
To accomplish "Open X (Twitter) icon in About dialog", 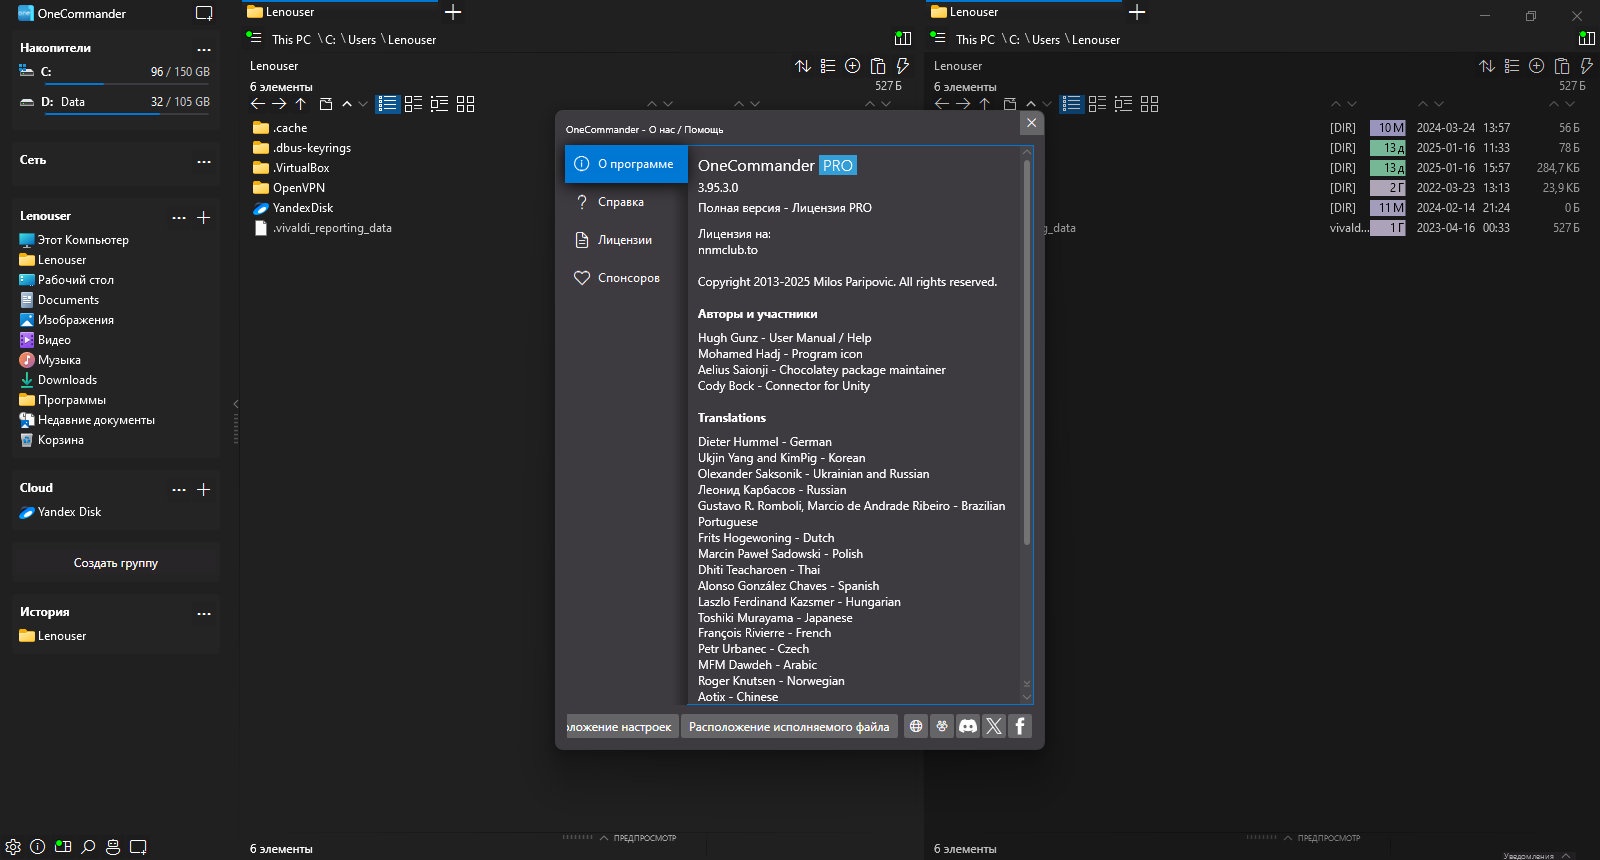I will click(994, 726).
